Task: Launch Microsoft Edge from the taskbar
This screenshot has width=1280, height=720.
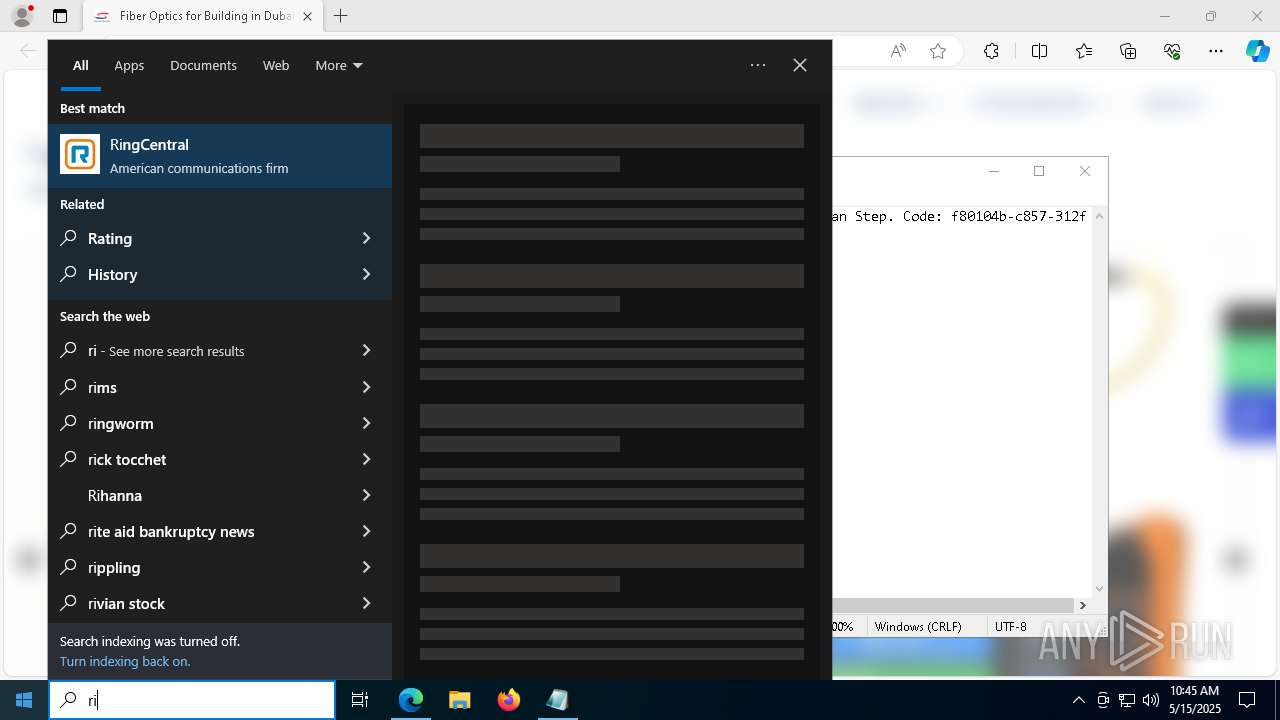Action: [411, 700]
